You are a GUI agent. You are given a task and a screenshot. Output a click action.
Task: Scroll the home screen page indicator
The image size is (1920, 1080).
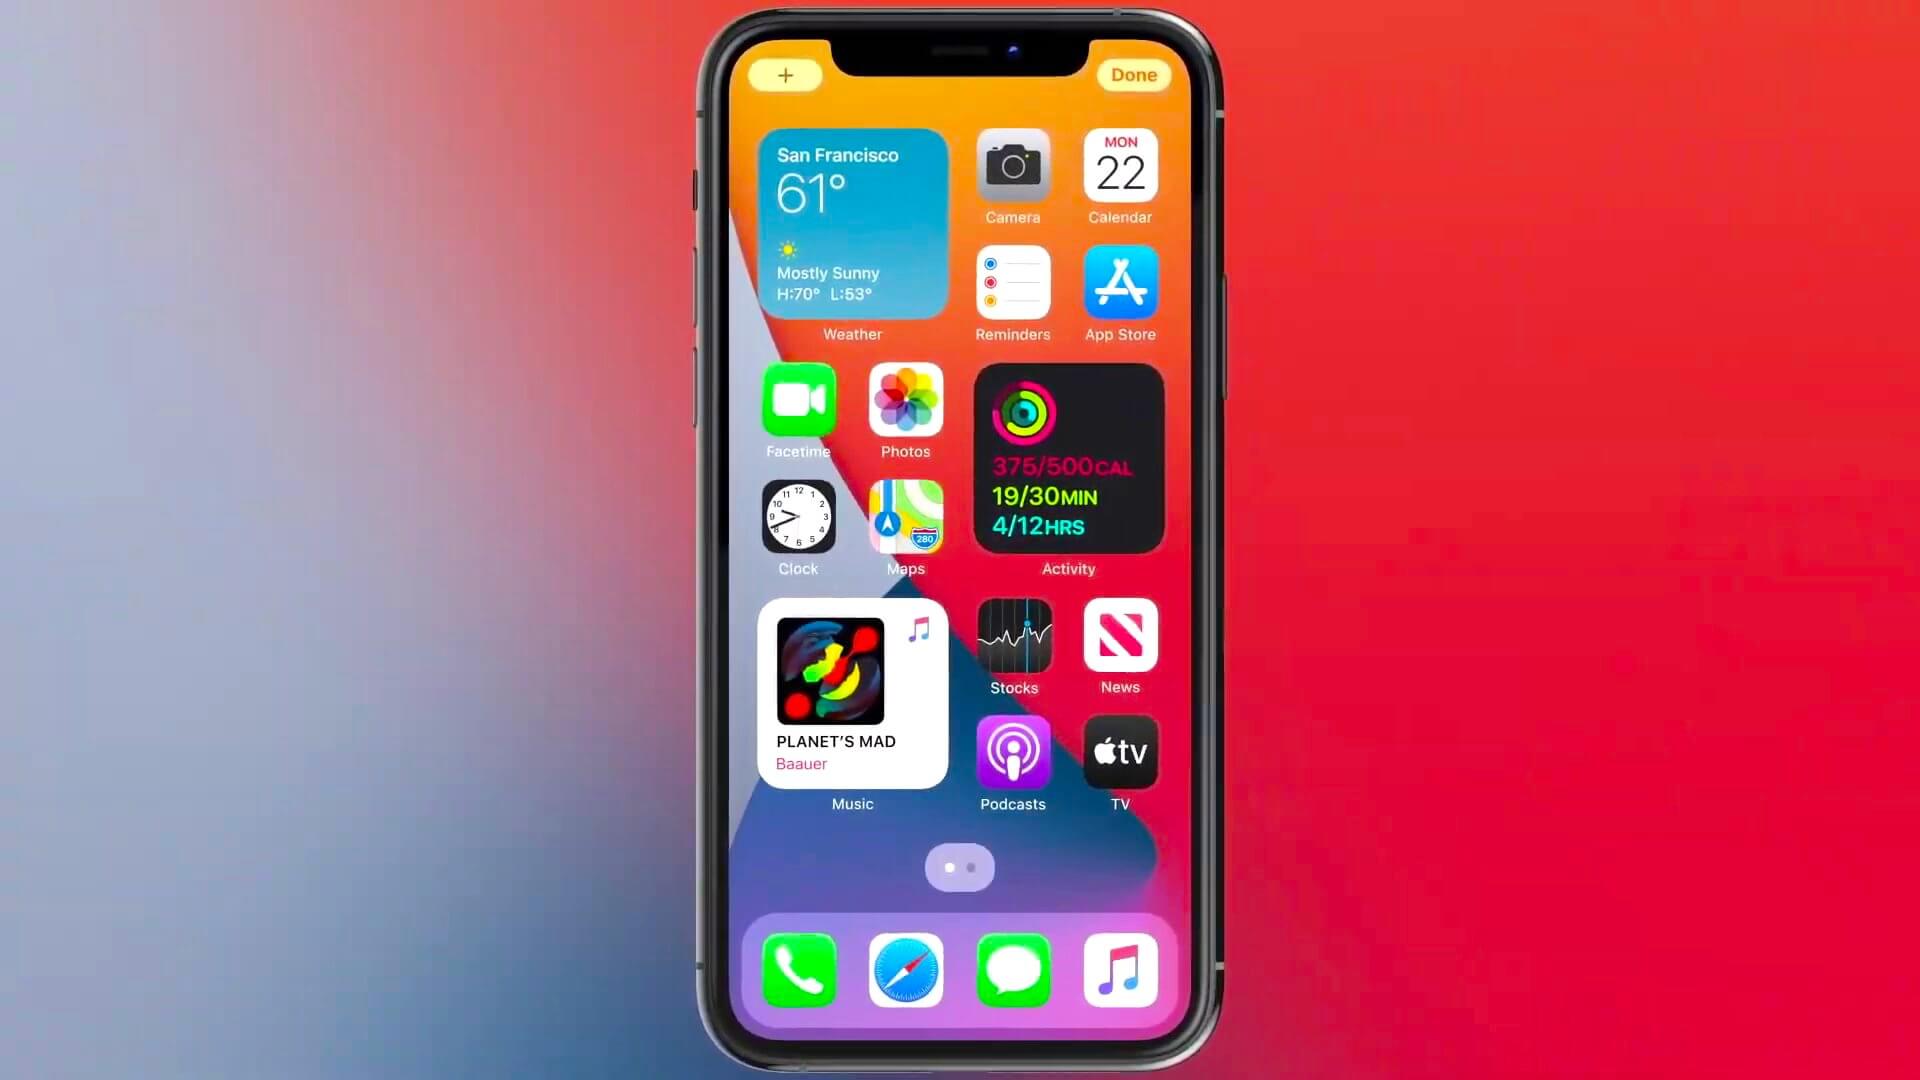[960, 866]
